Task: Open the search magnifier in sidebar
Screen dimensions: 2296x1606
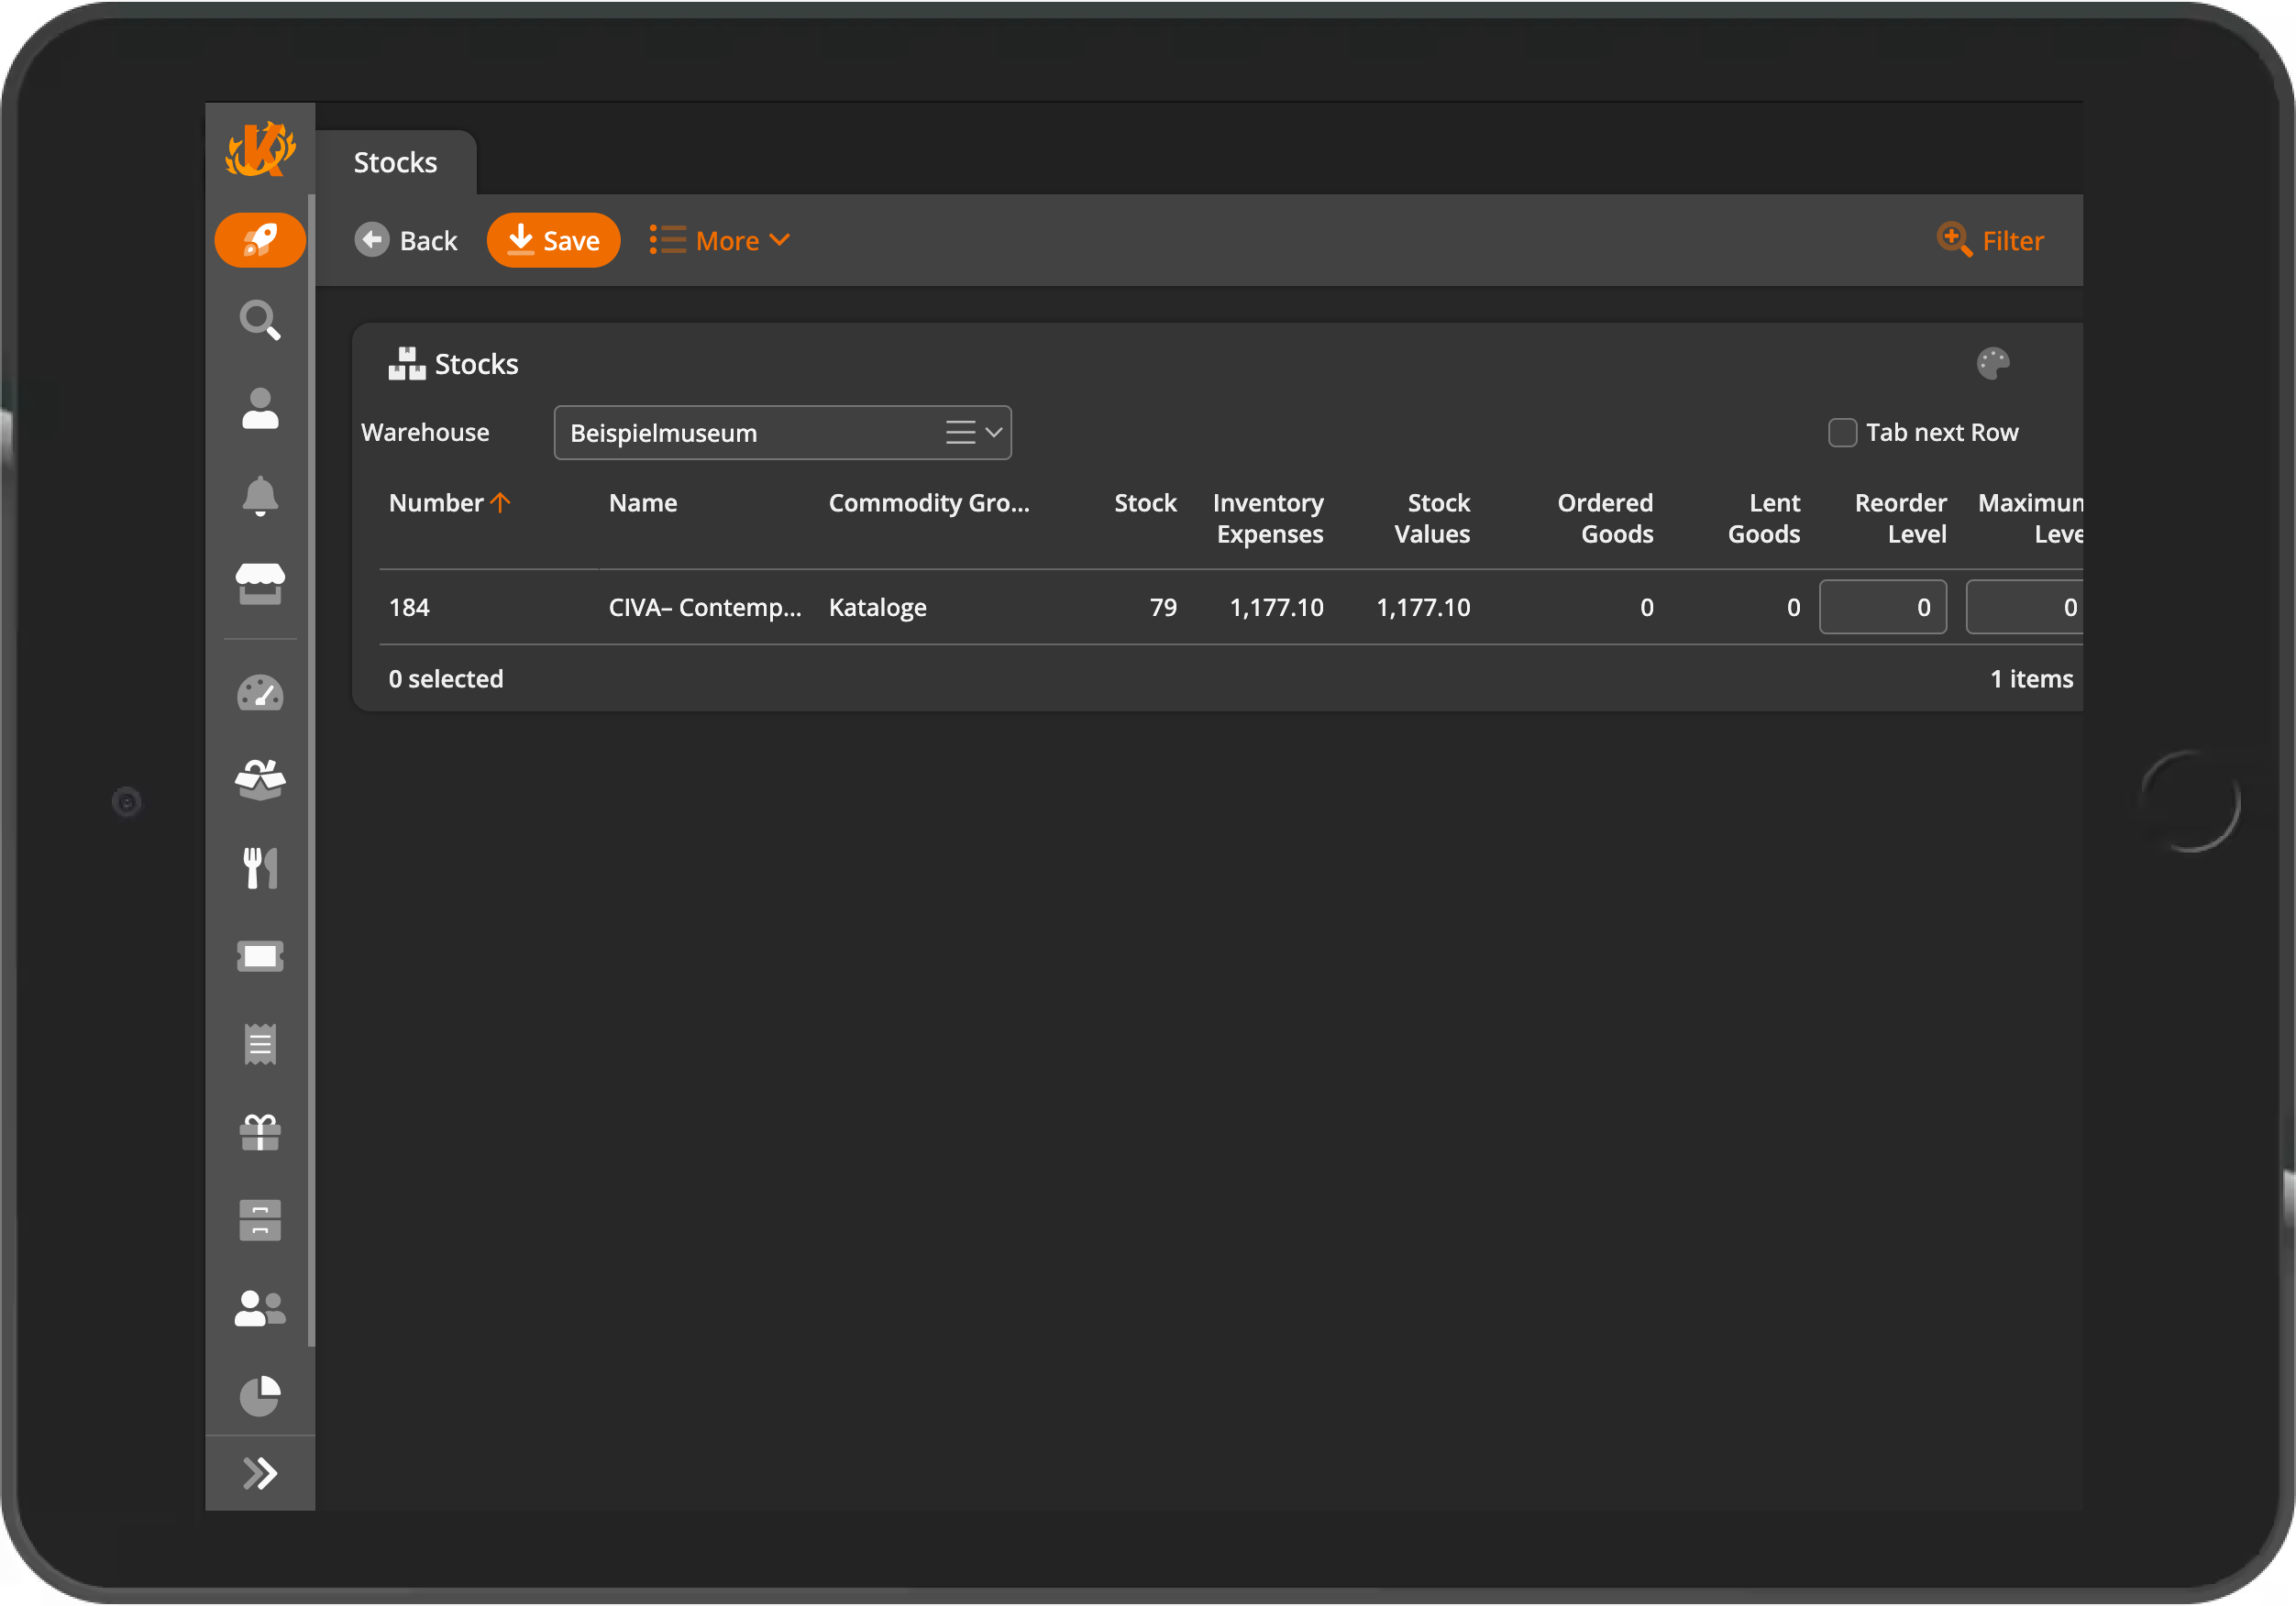Action: tap(260, 320)
